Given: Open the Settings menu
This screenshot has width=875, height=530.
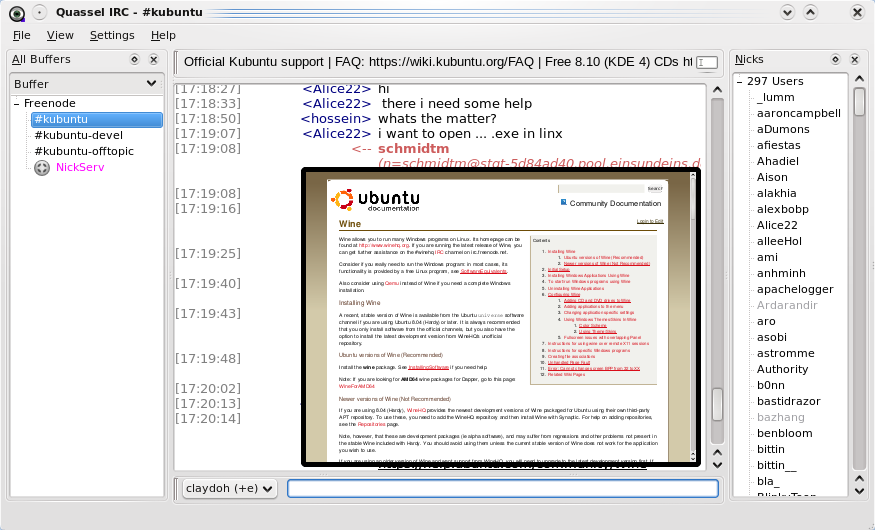Looking at the screenshot, I should tap(112, 35).
